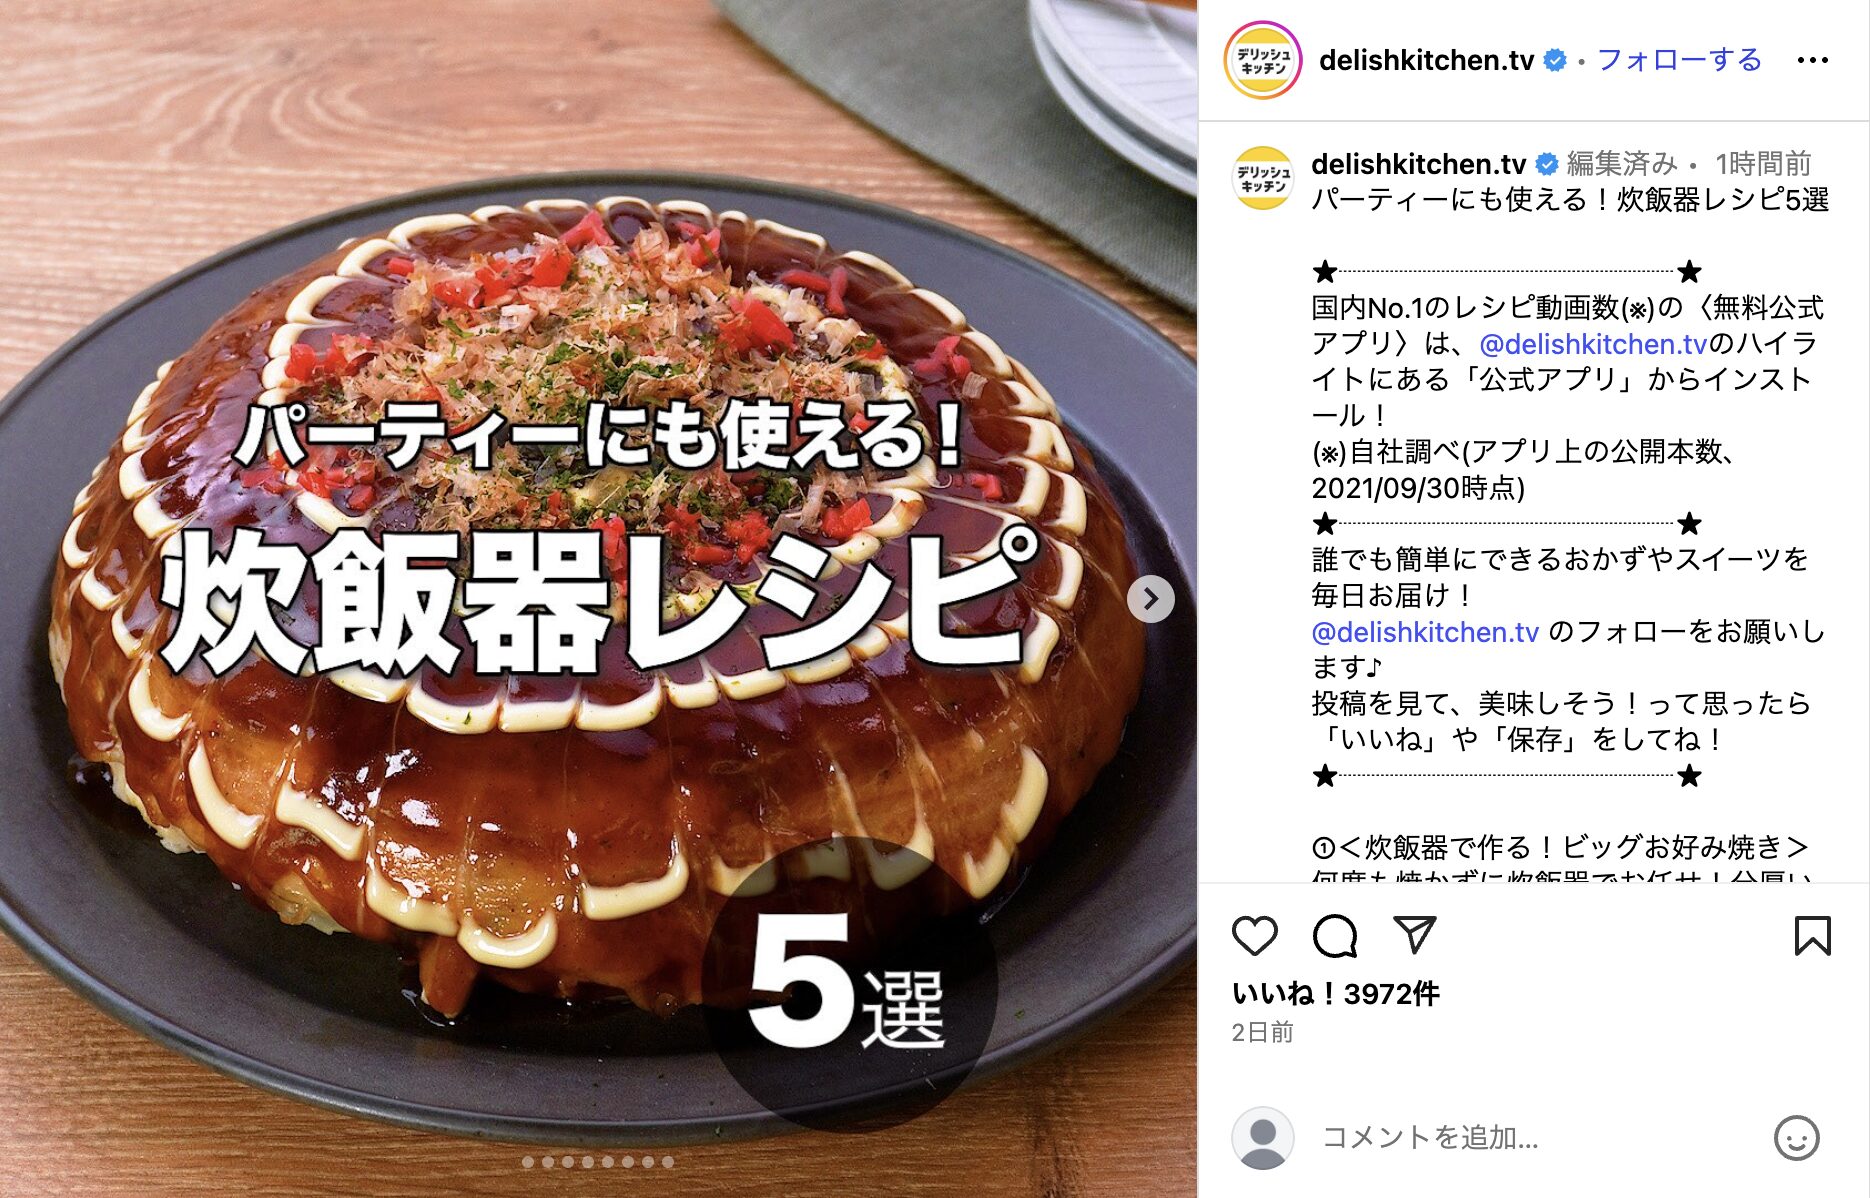The height and width of the screenshot is (1198, 1870).
Task: Advance to next carousel image arrow
Action: tap(1150, 599)
